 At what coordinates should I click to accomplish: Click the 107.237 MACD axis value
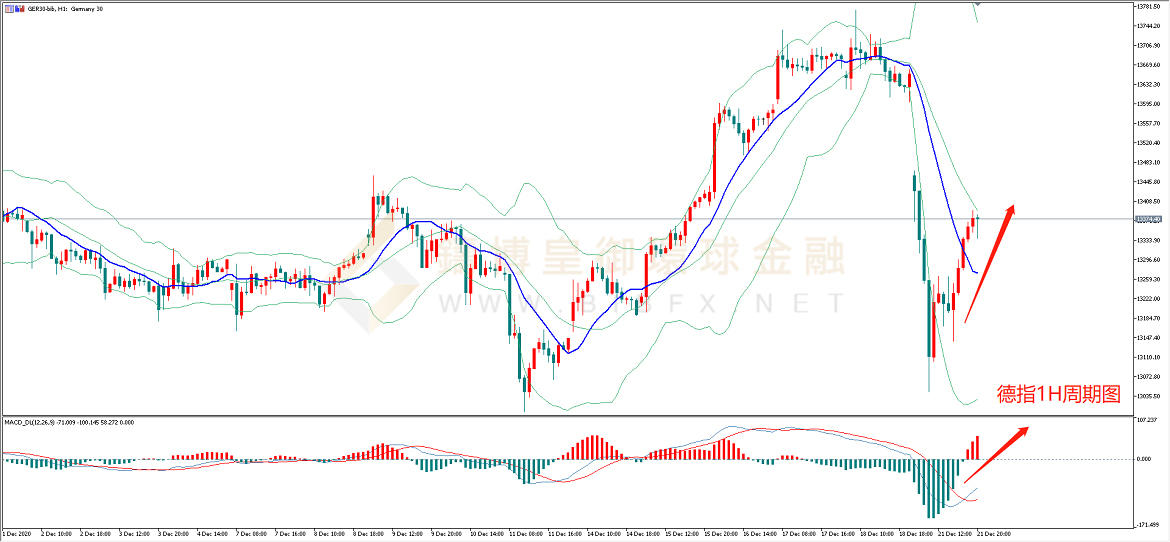(1146, 420)
